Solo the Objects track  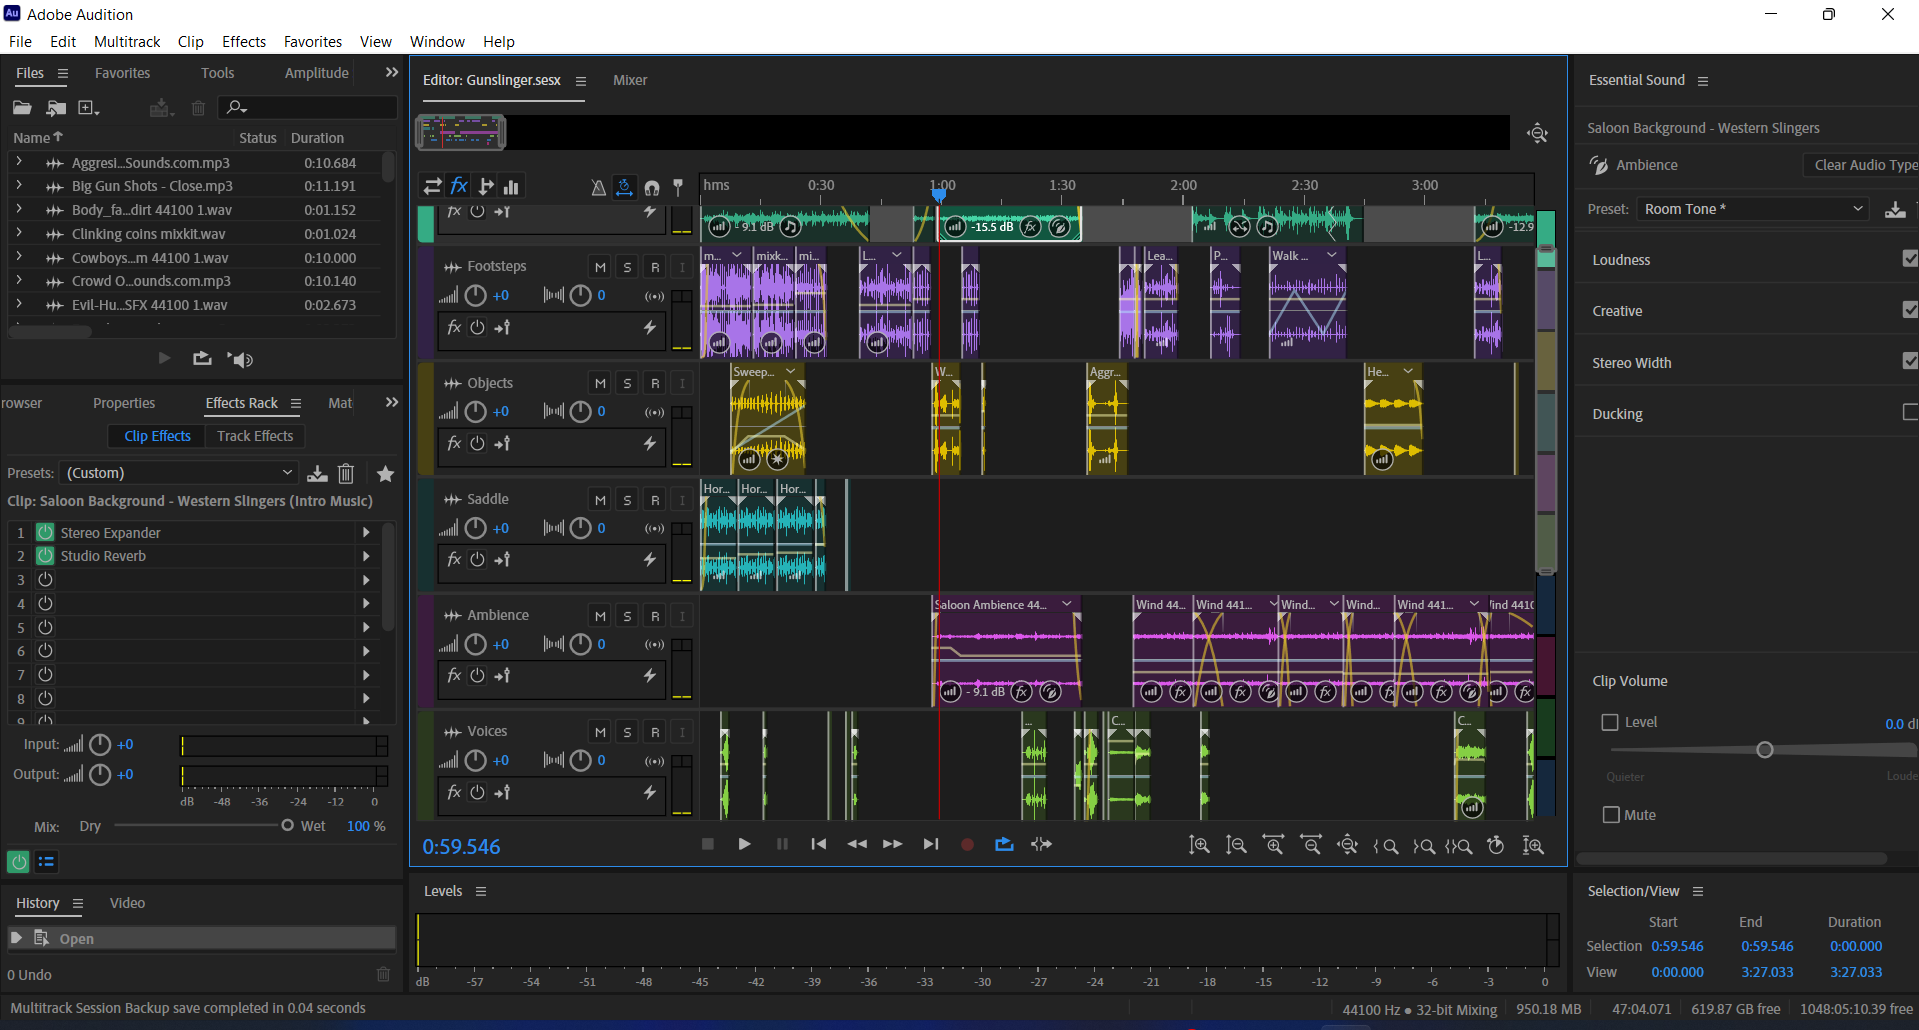(627, 383)
